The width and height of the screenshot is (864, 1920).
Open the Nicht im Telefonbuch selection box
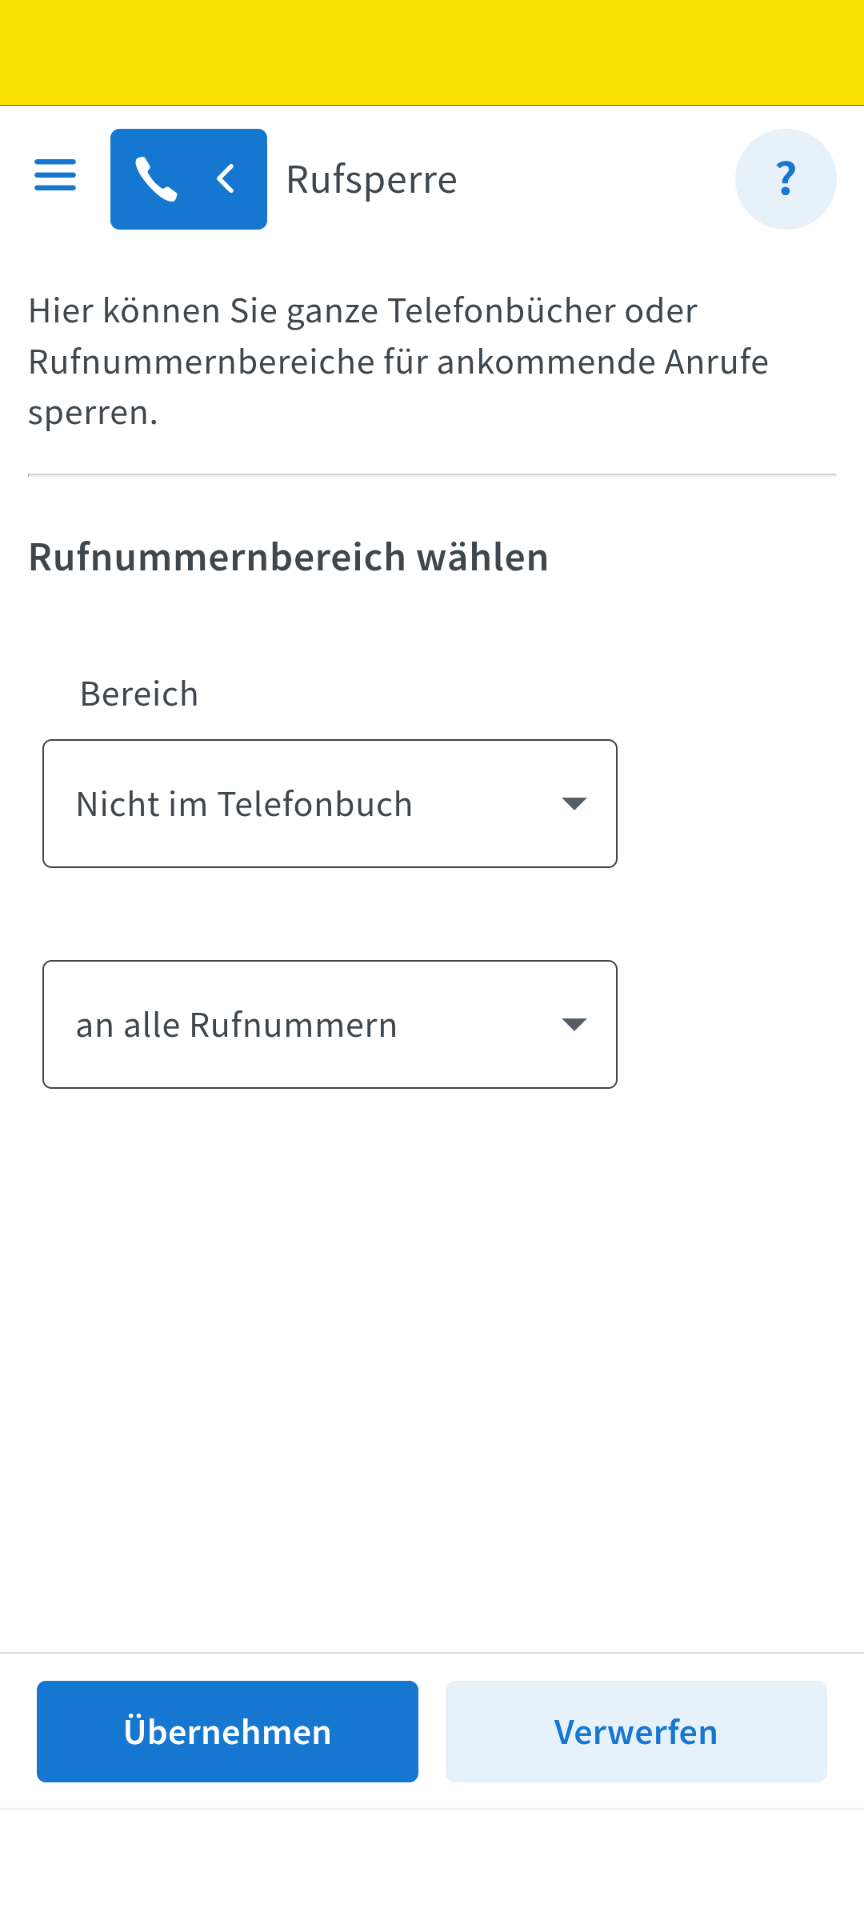(x=300, y=804)
